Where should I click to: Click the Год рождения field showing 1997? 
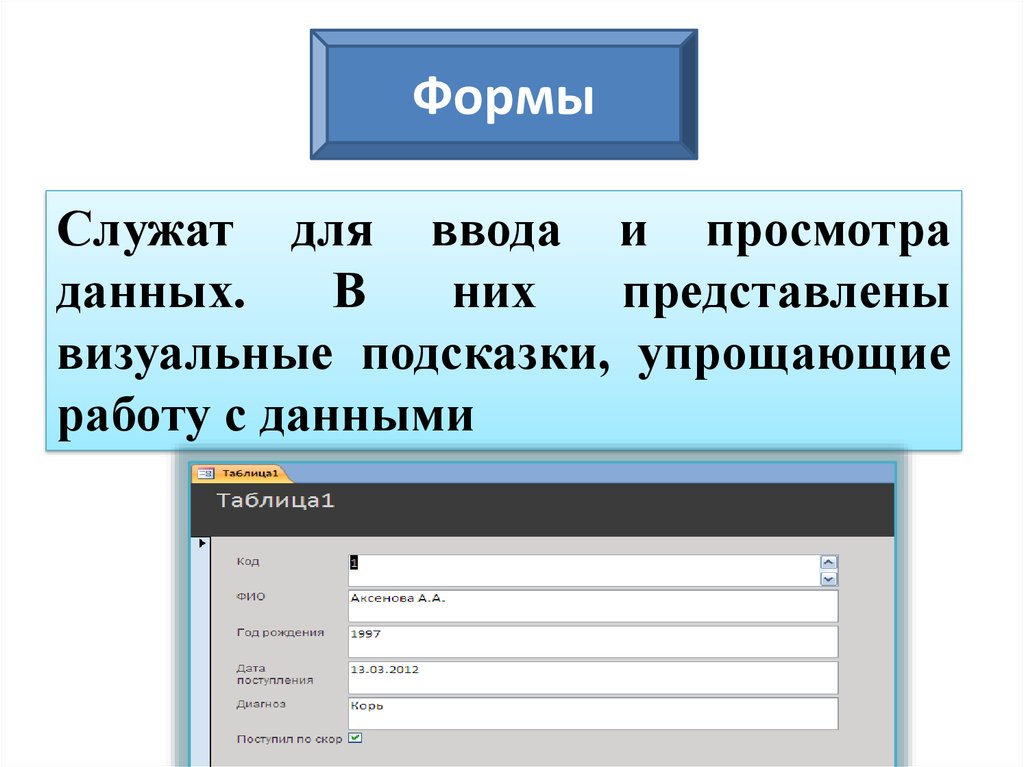tap(593, 642)
